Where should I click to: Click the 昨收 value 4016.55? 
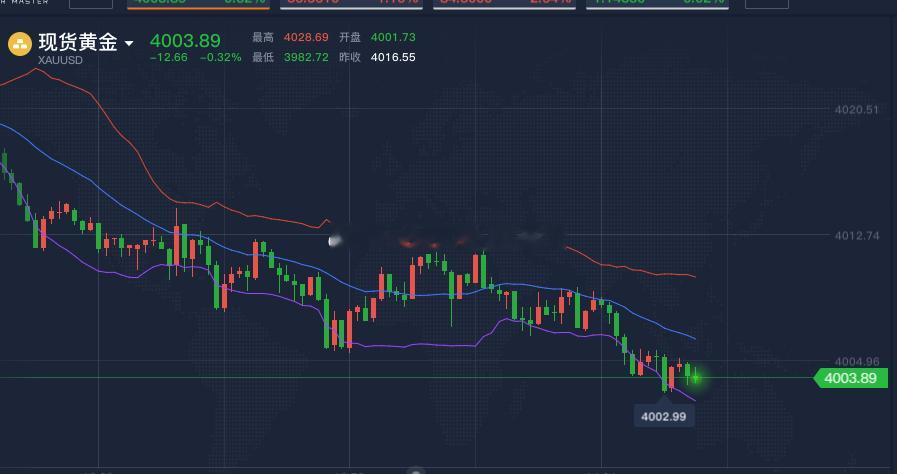click(x=393, y=57)
